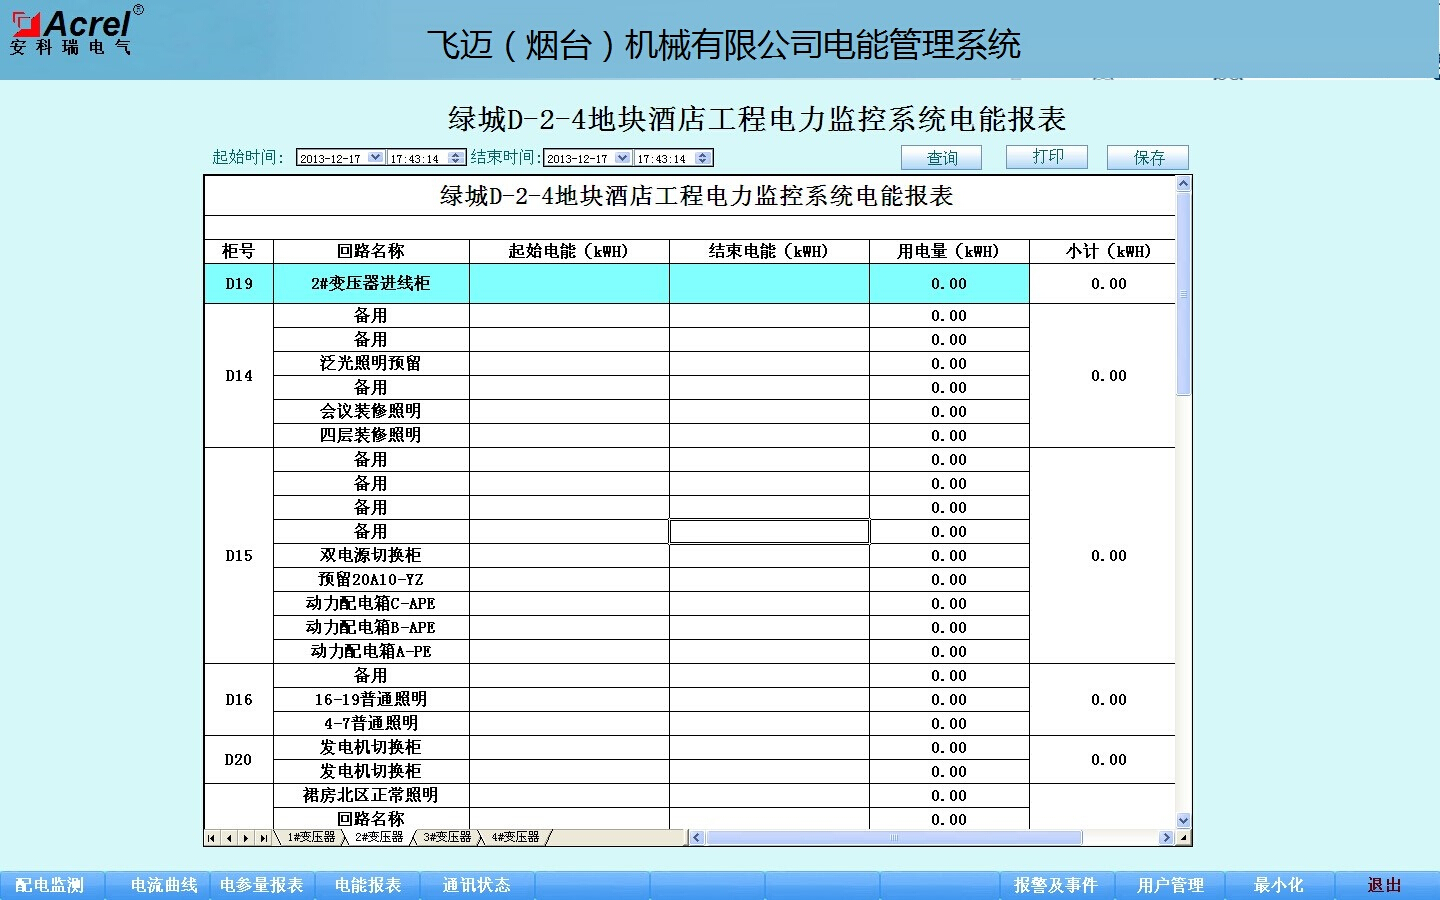Save report with 保存 button

click(x=1148, y=158)
